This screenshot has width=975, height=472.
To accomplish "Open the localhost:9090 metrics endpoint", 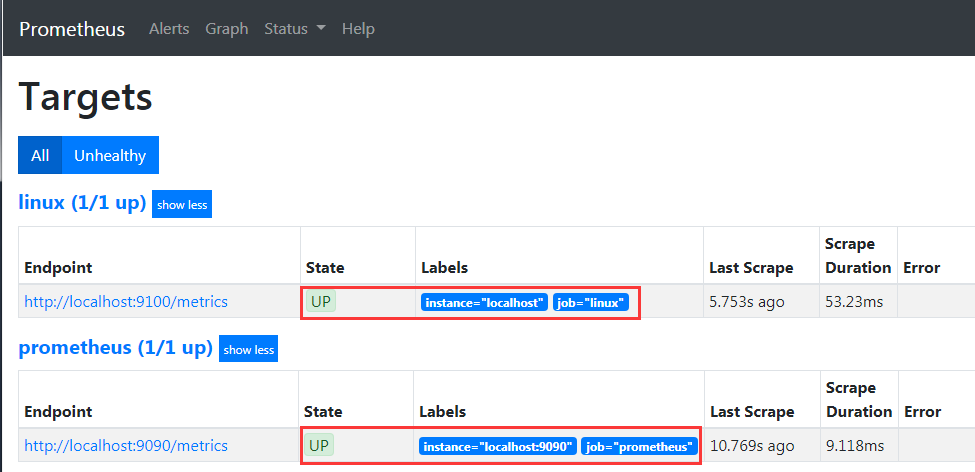I will (126, 445).
